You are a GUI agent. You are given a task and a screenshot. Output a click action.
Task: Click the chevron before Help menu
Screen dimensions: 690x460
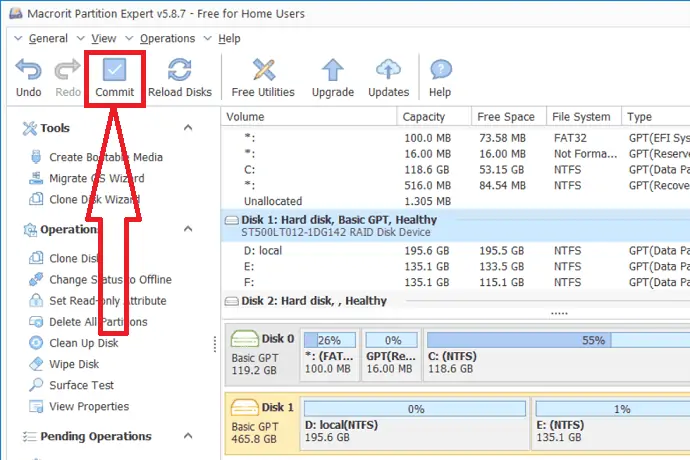point(207,38)
